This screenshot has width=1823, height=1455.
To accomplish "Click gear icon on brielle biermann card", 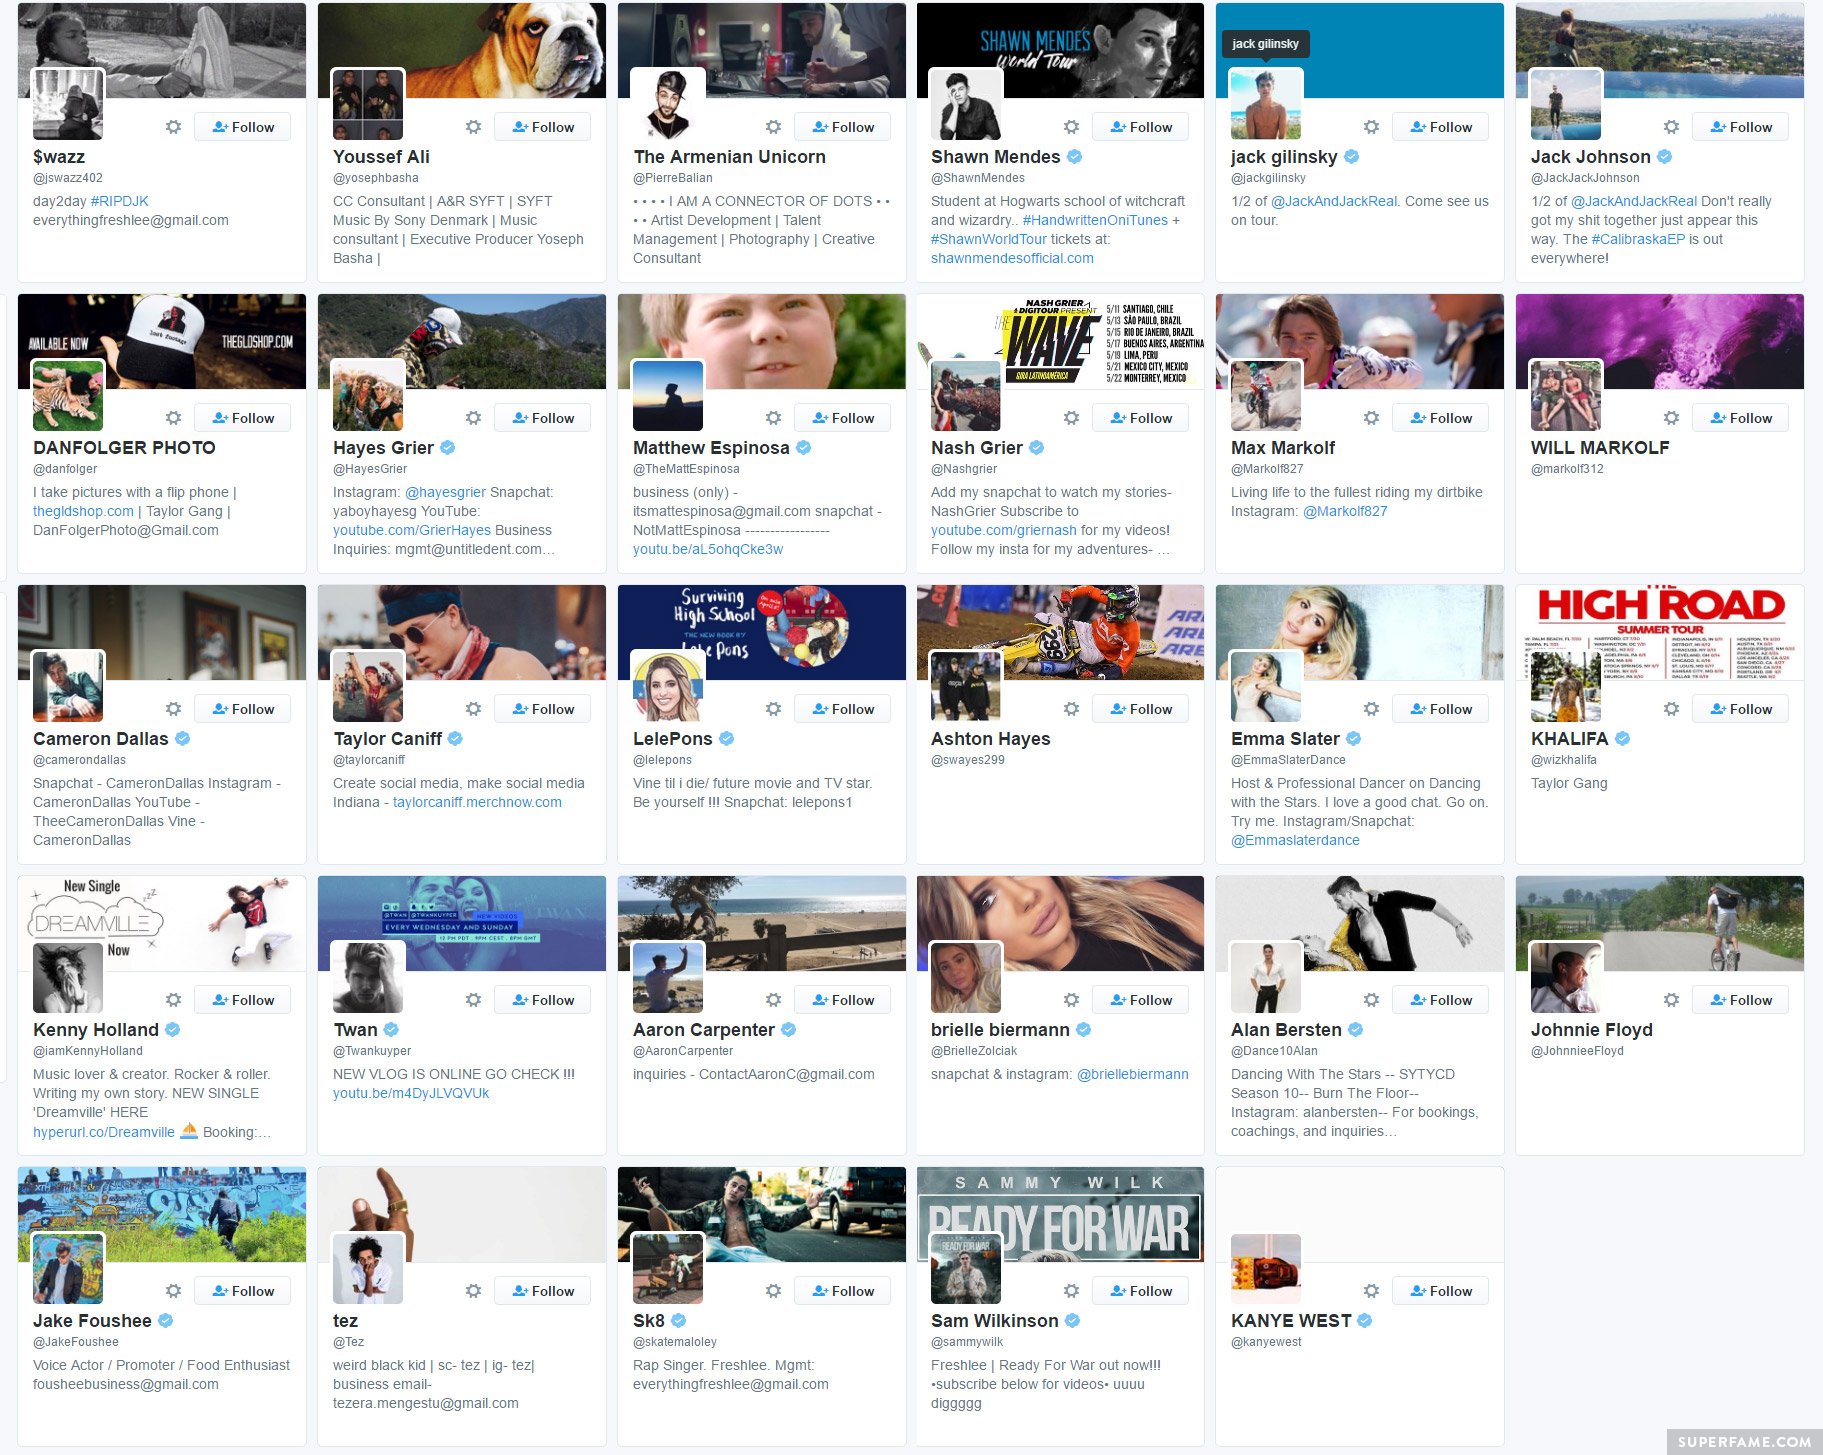I will coord(1071,1000).
